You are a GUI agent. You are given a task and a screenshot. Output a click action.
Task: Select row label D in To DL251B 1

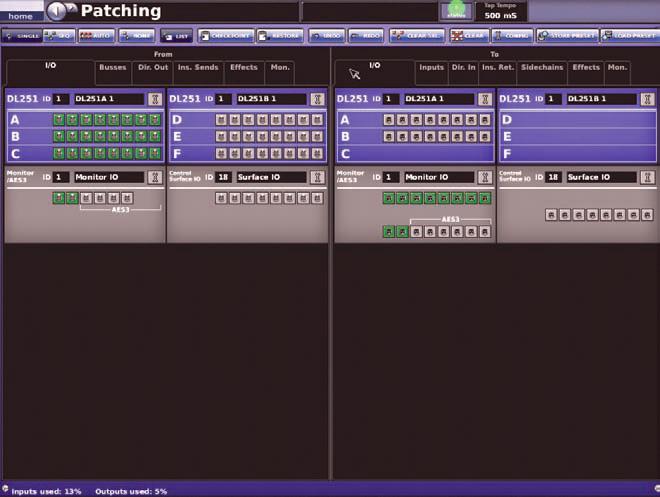[507, 120]
